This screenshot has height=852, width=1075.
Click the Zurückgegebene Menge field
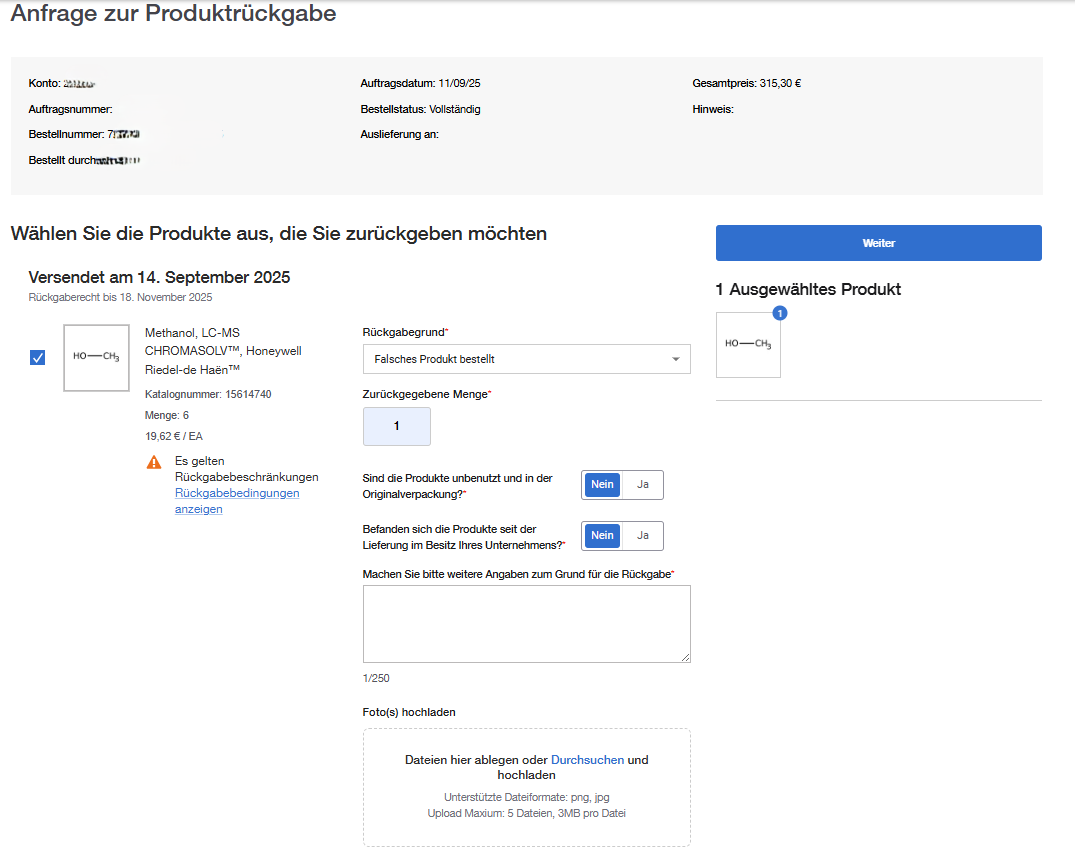click(396, 426)
